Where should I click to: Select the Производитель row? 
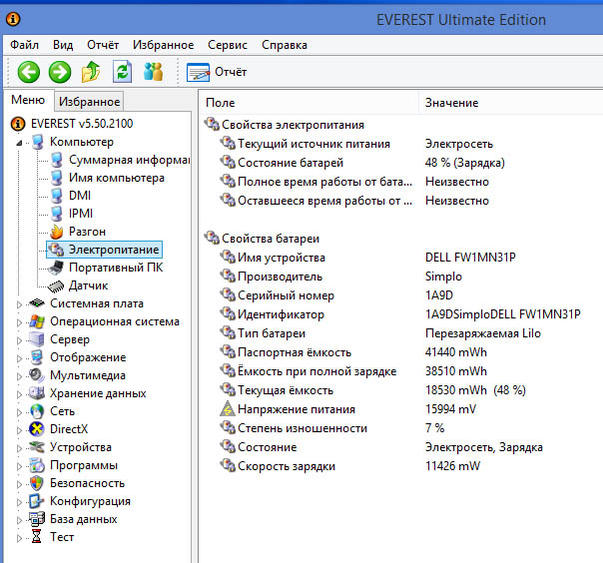pyautogui.click(x=400, y=276)
